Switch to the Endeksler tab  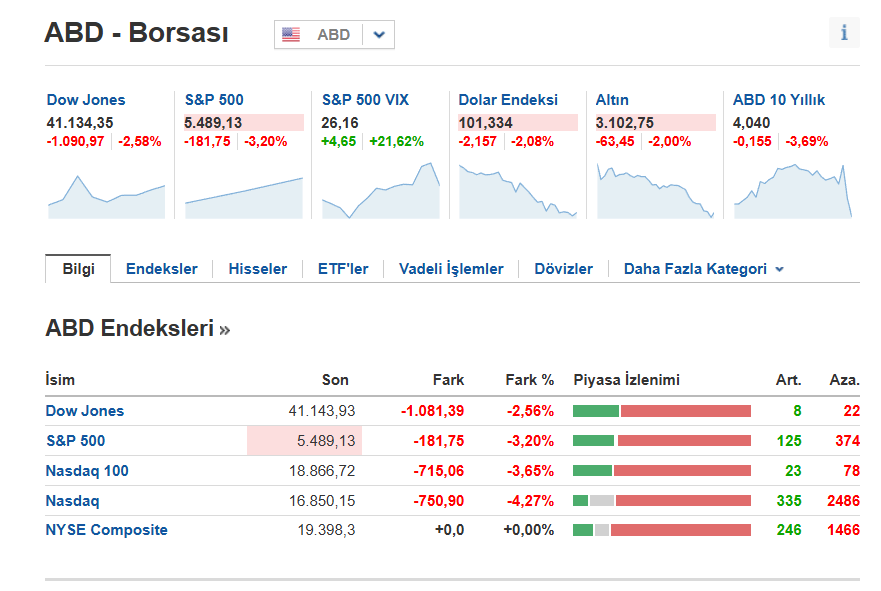pyautogui.click(x=161, y=269)
